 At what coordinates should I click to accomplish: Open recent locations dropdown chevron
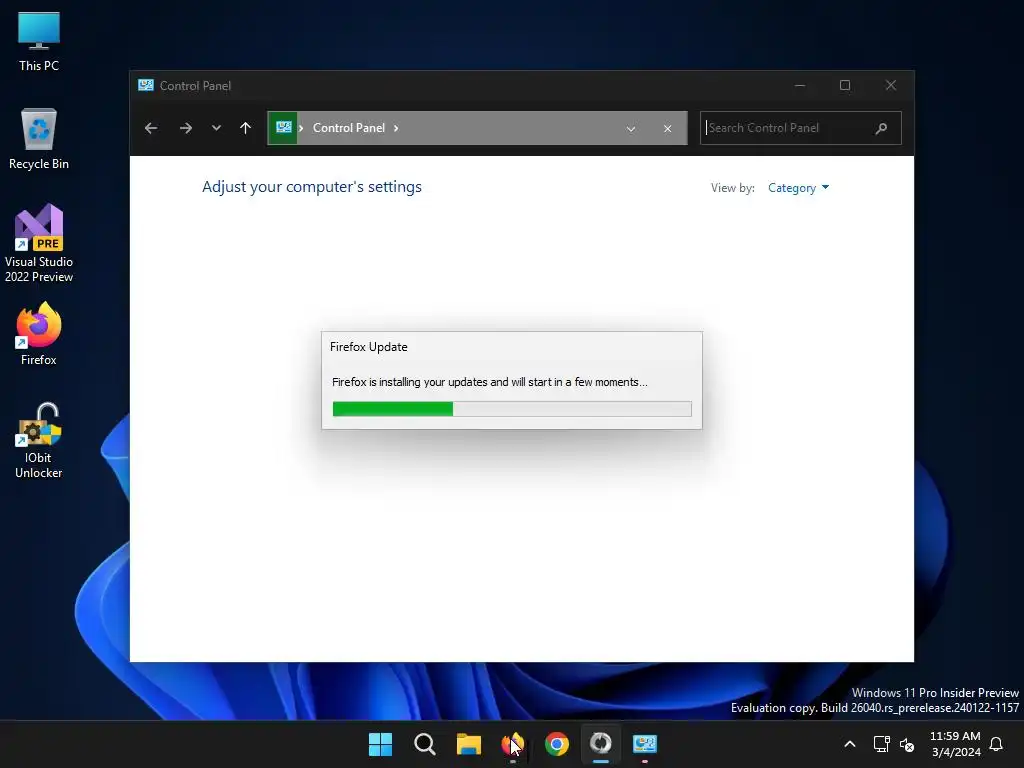click(x=216, y=128)
